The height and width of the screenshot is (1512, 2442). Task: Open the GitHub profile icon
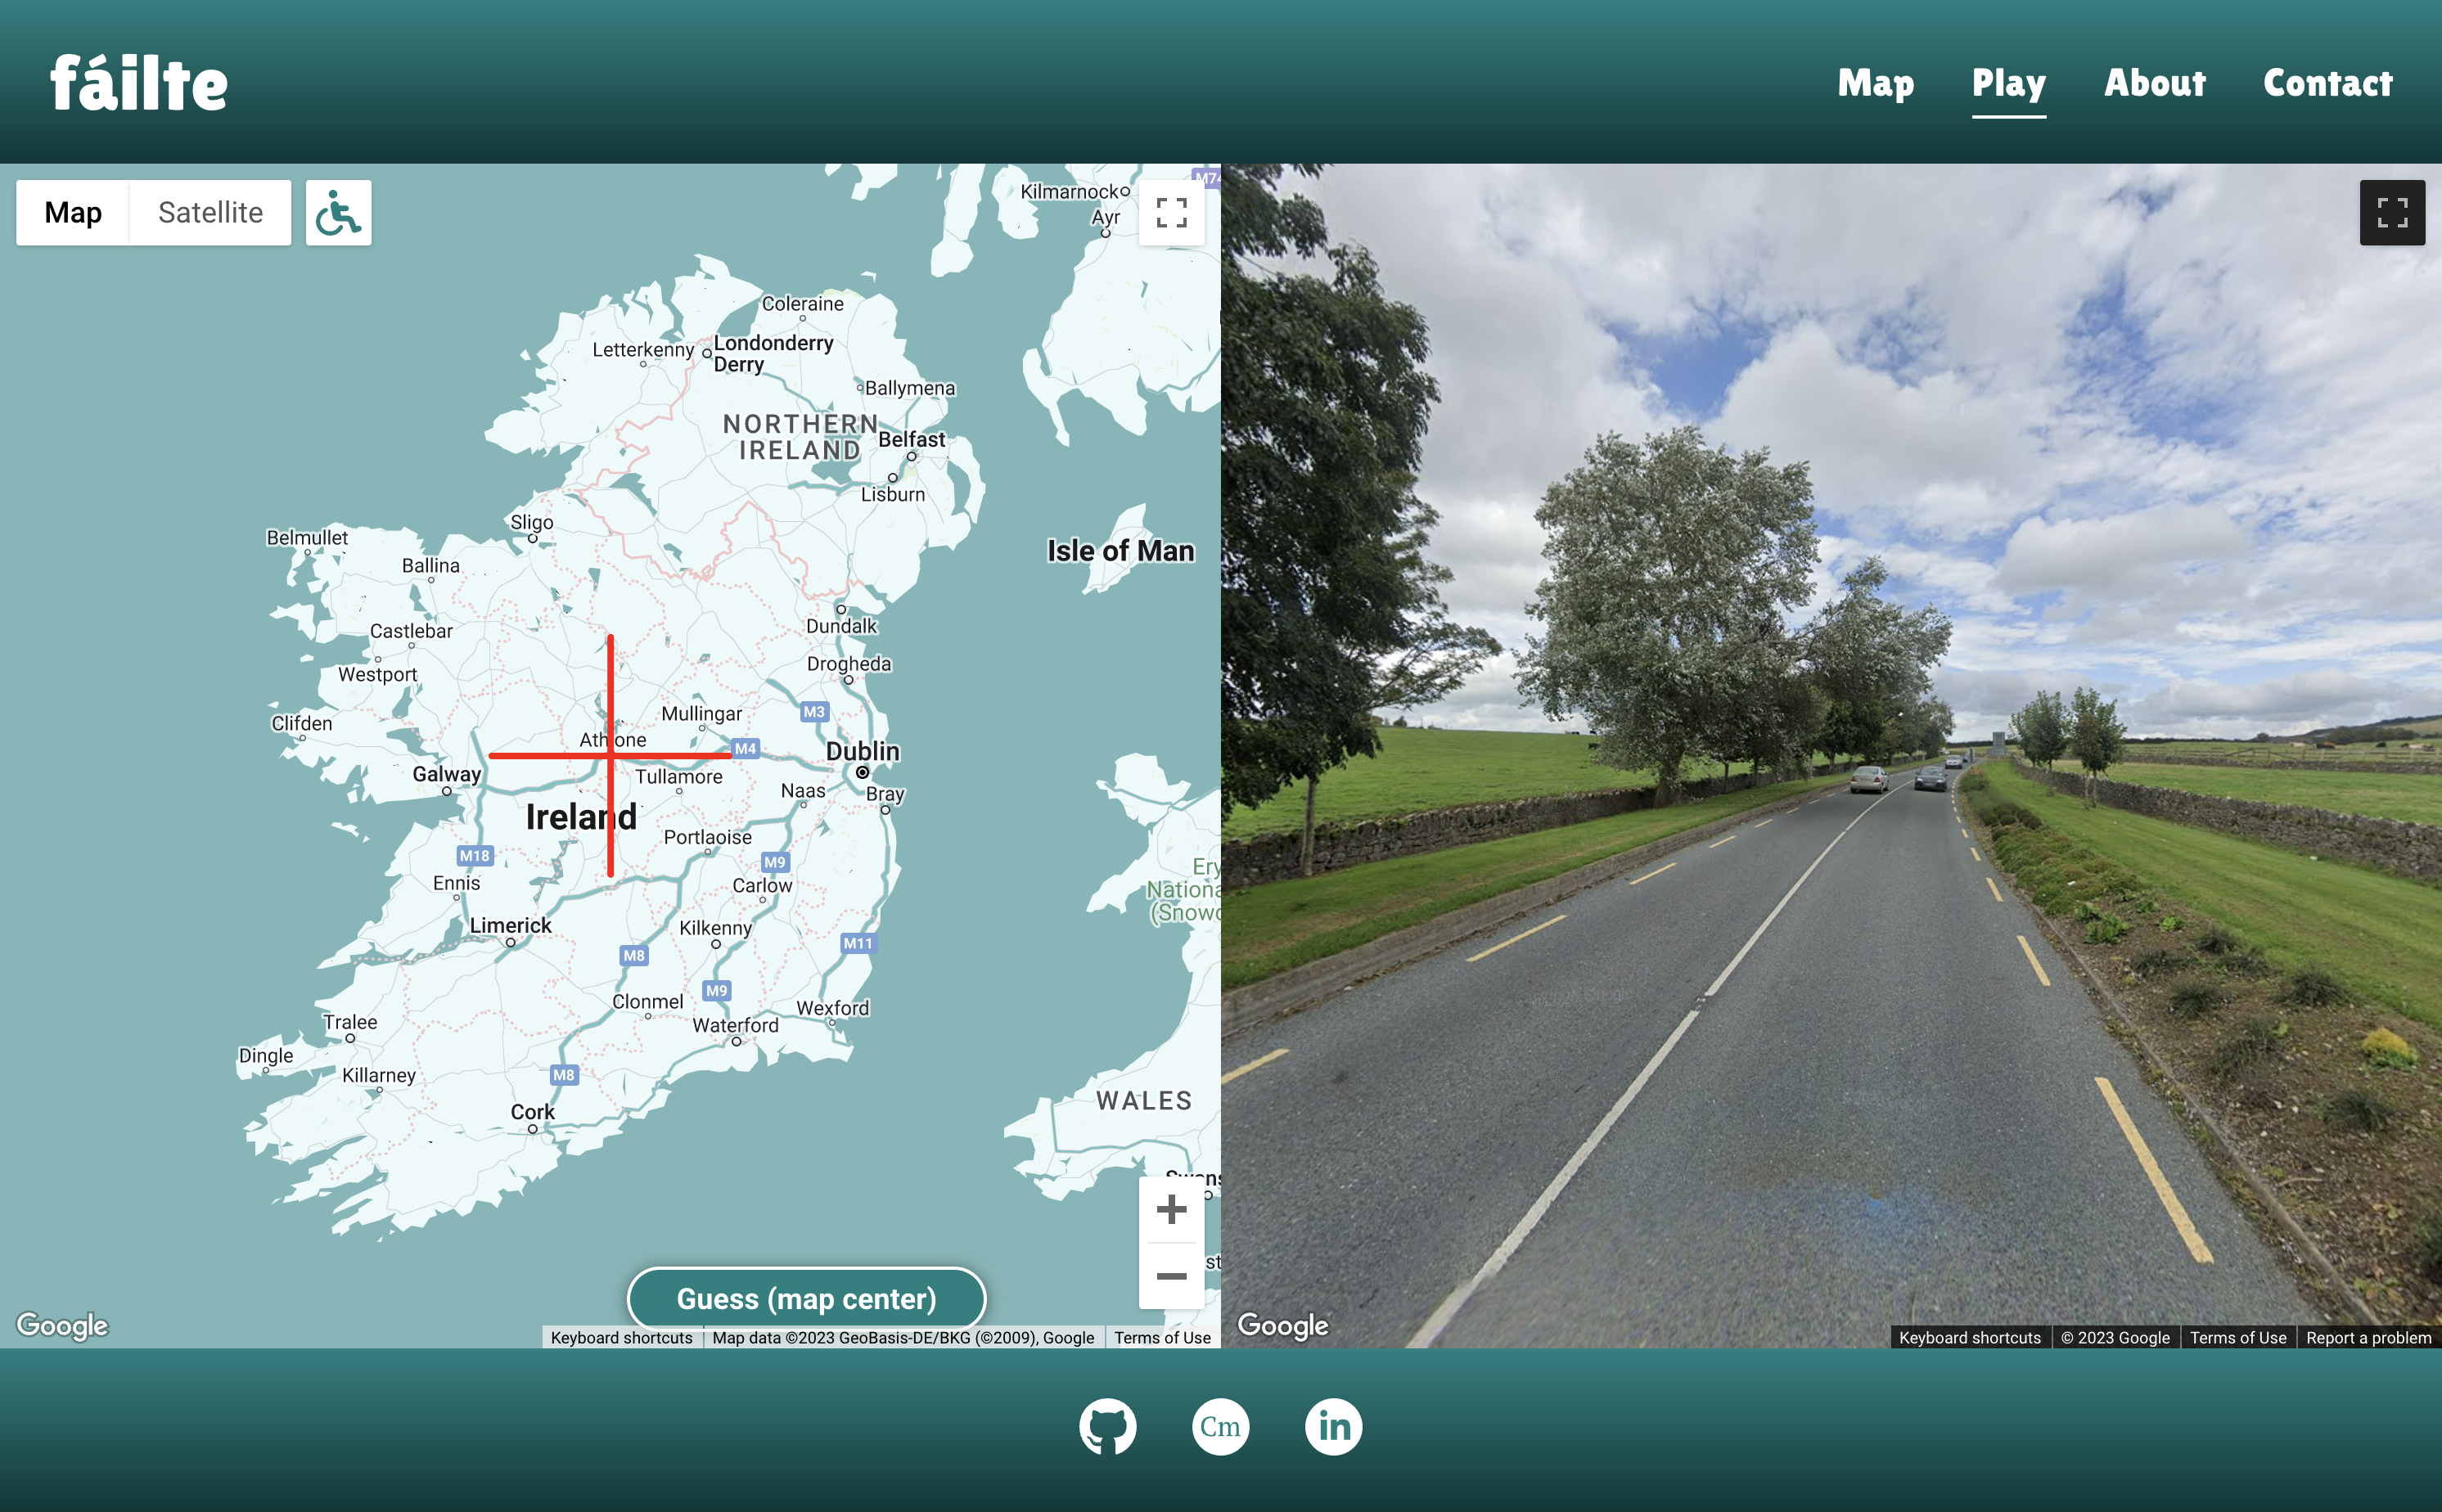tap(1107, 1426)
